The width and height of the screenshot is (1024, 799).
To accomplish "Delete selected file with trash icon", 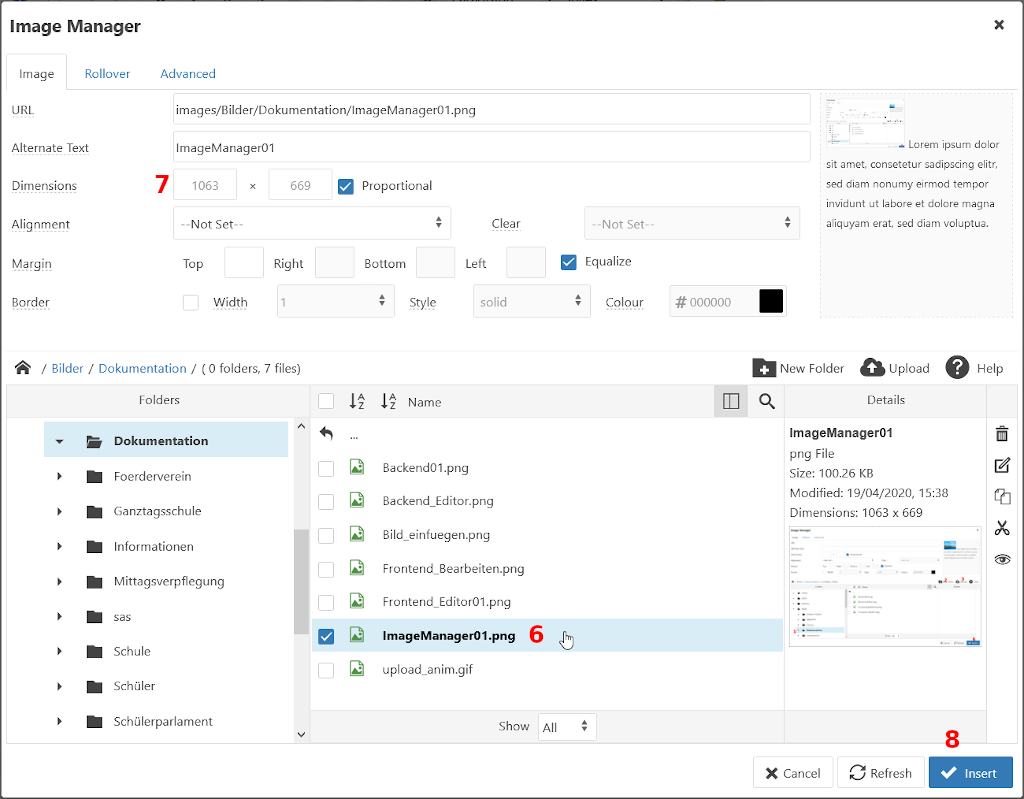I will point(1002,433).
